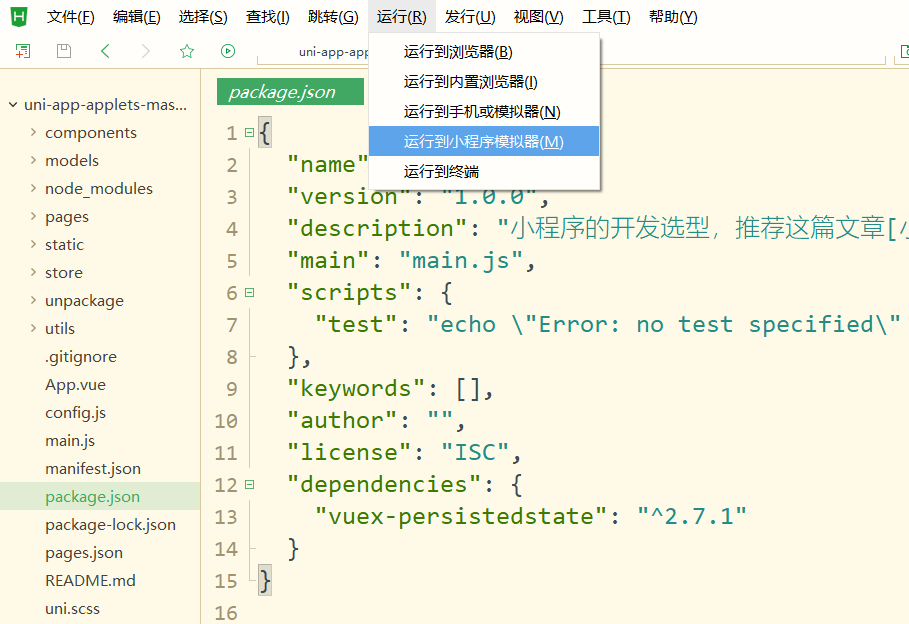Image resolution: width=909 pixels, height=624 pixels.
Task: Open manifest.json in the file tree
Action: 93,468
